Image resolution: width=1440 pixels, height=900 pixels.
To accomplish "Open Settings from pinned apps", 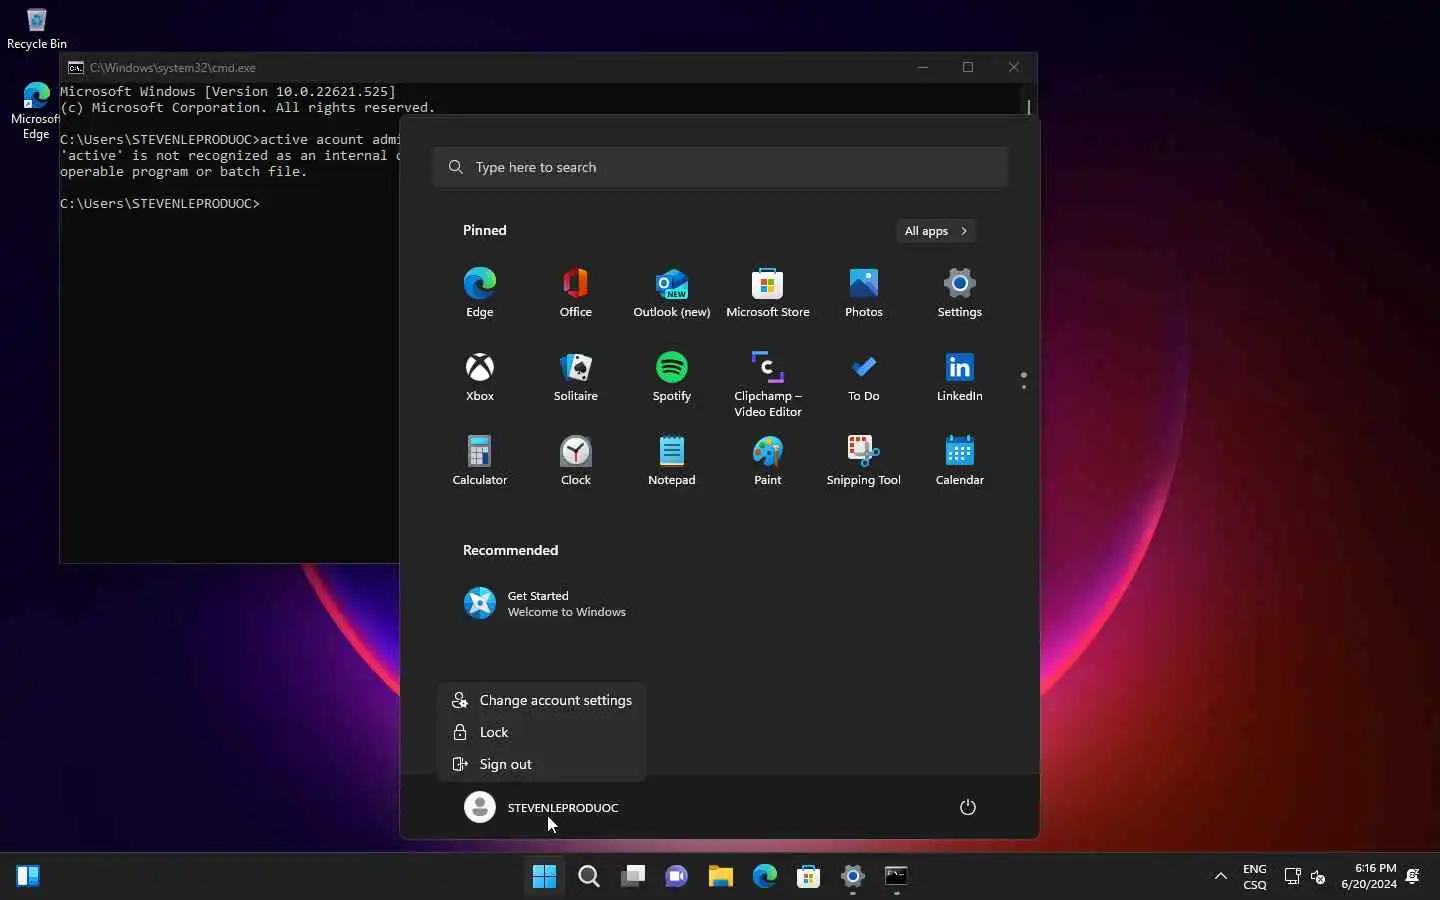I will click(x=960, y=293).
